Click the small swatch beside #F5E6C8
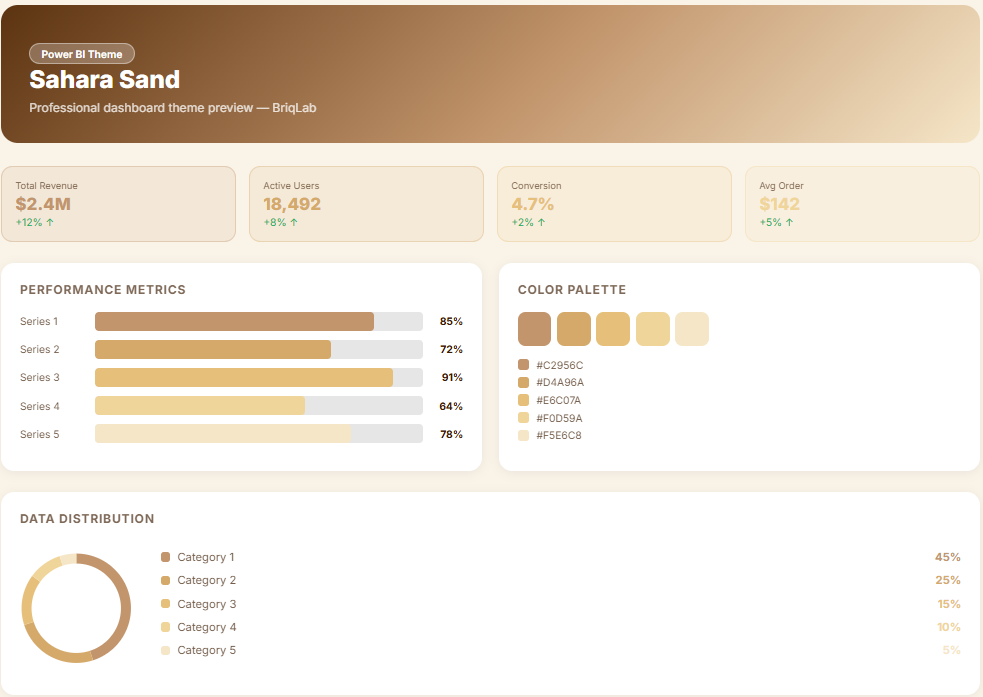 pos(523,435)
